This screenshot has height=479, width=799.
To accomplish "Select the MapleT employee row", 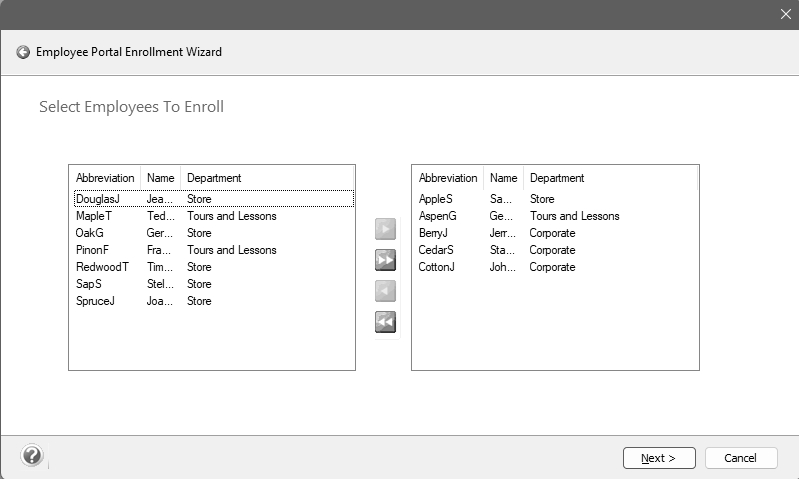I will pyautogui.click(x=94, y=216).
